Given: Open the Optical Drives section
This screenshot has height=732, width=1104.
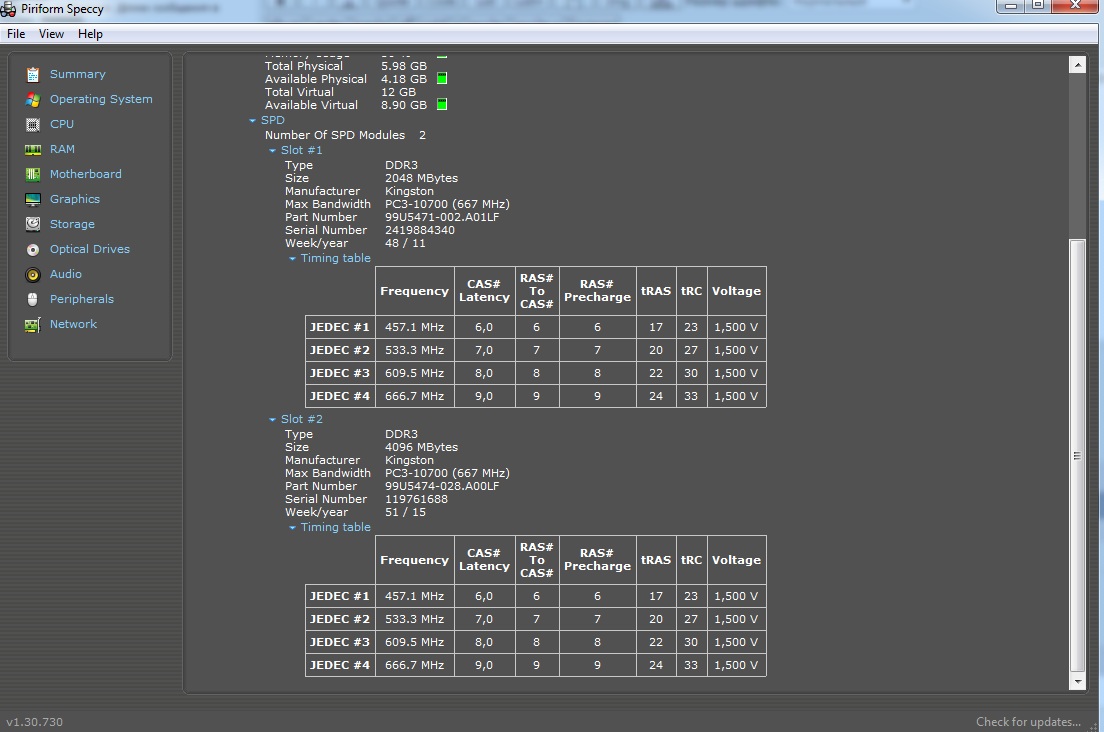Looking at the screenshot, I should 89,249.
